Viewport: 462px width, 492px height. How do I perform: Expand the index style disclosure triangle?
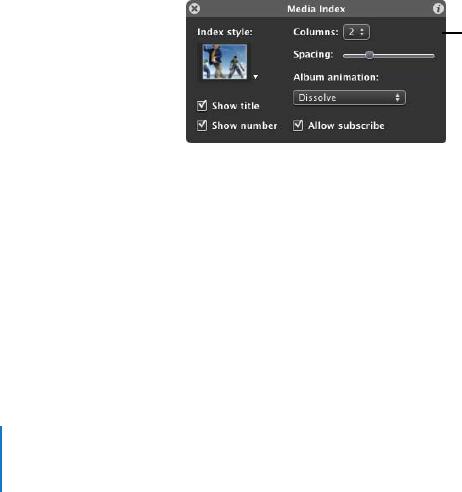[255, 77]
